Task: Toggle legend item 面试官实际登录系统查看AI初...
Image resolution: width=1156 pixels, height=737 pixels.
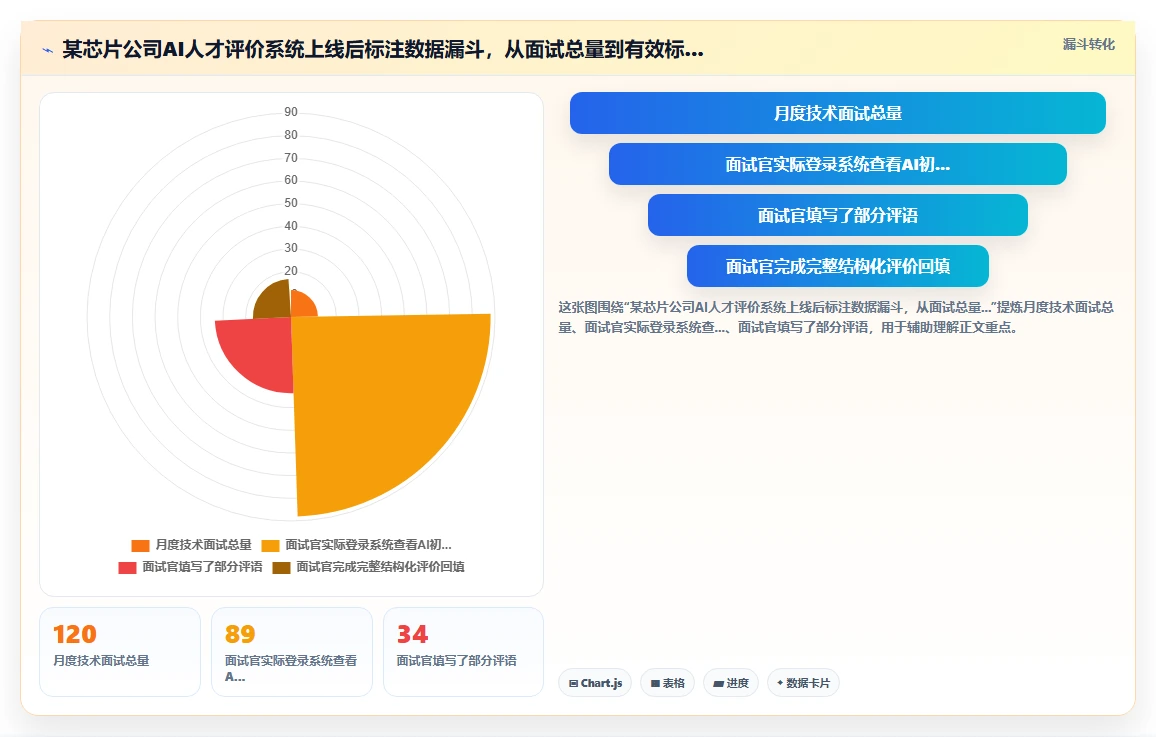Action: pos(357,545)
